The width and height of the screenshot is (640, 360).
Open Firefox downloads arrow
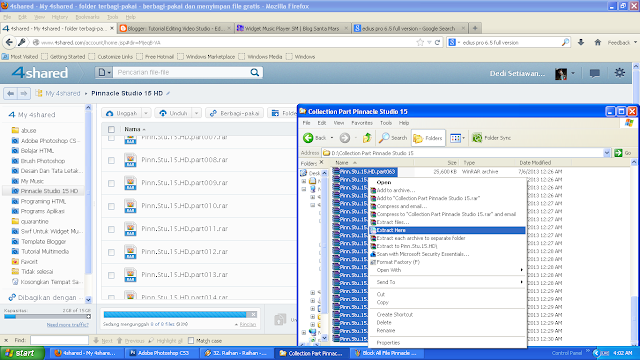click(x=581, y=42)
